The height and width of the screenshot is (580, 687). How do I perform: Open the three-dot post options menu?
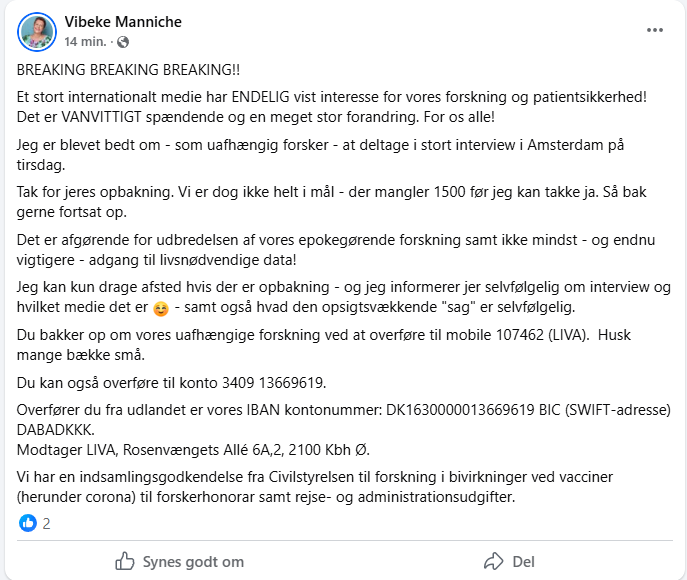655,30
